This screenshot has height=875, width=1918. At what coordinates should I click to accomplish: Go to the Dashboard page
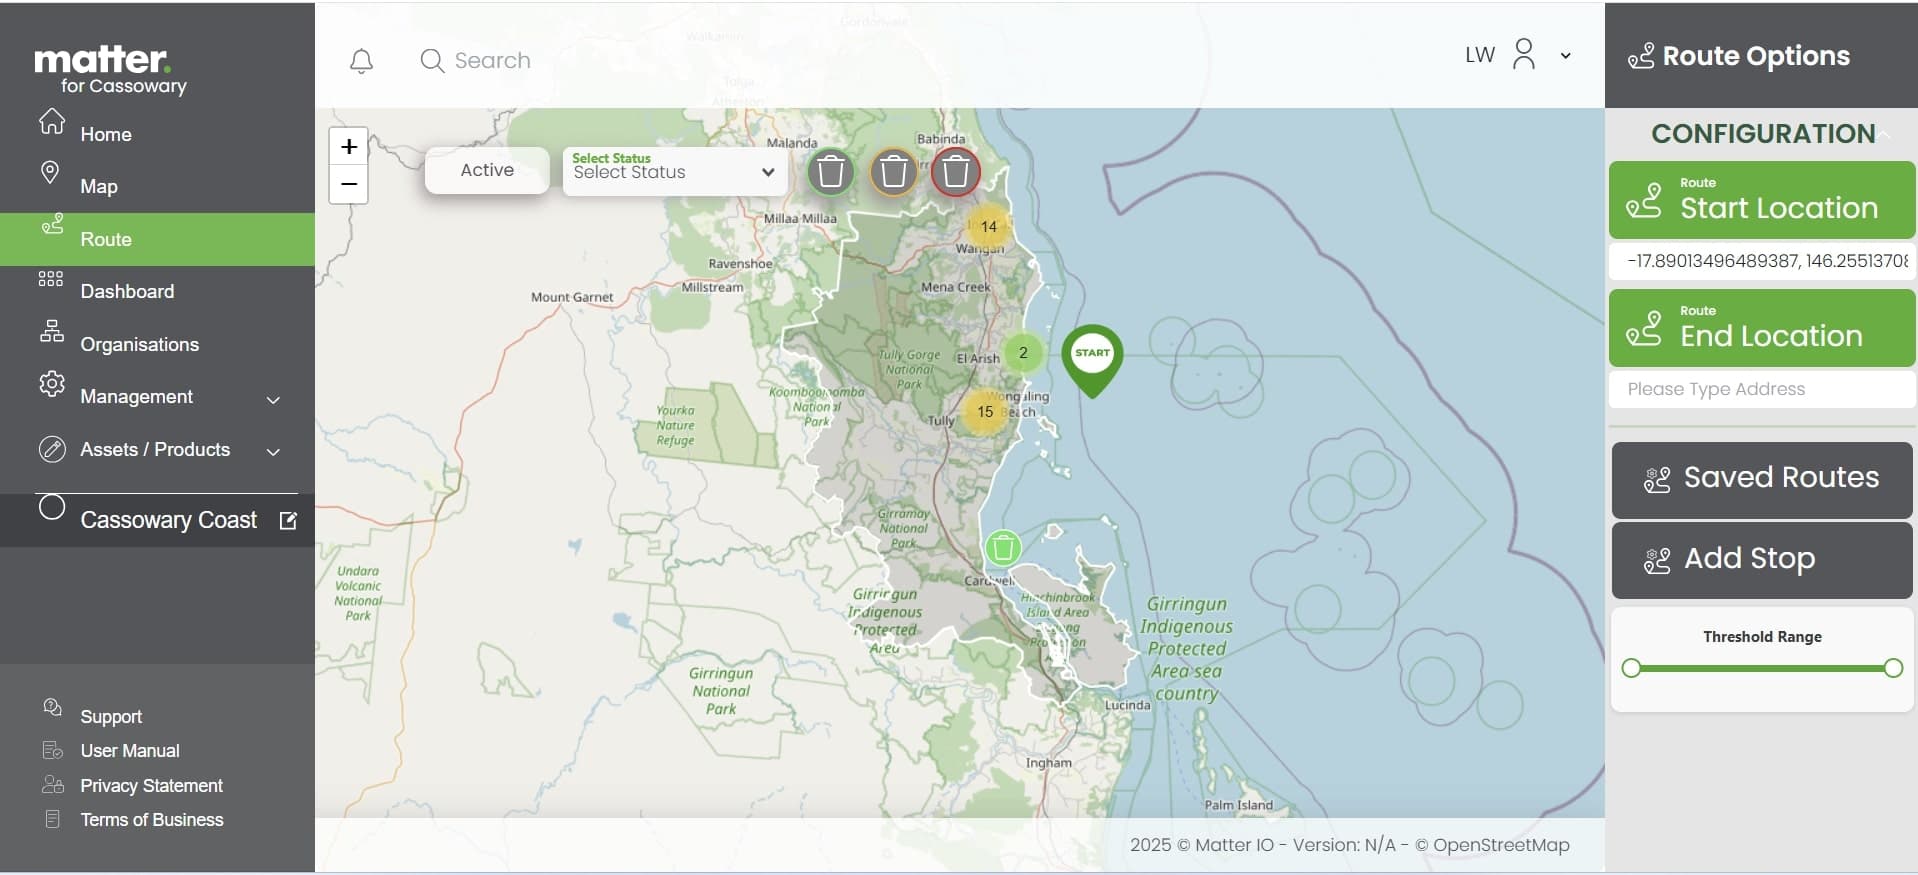(x=127, y=291)
